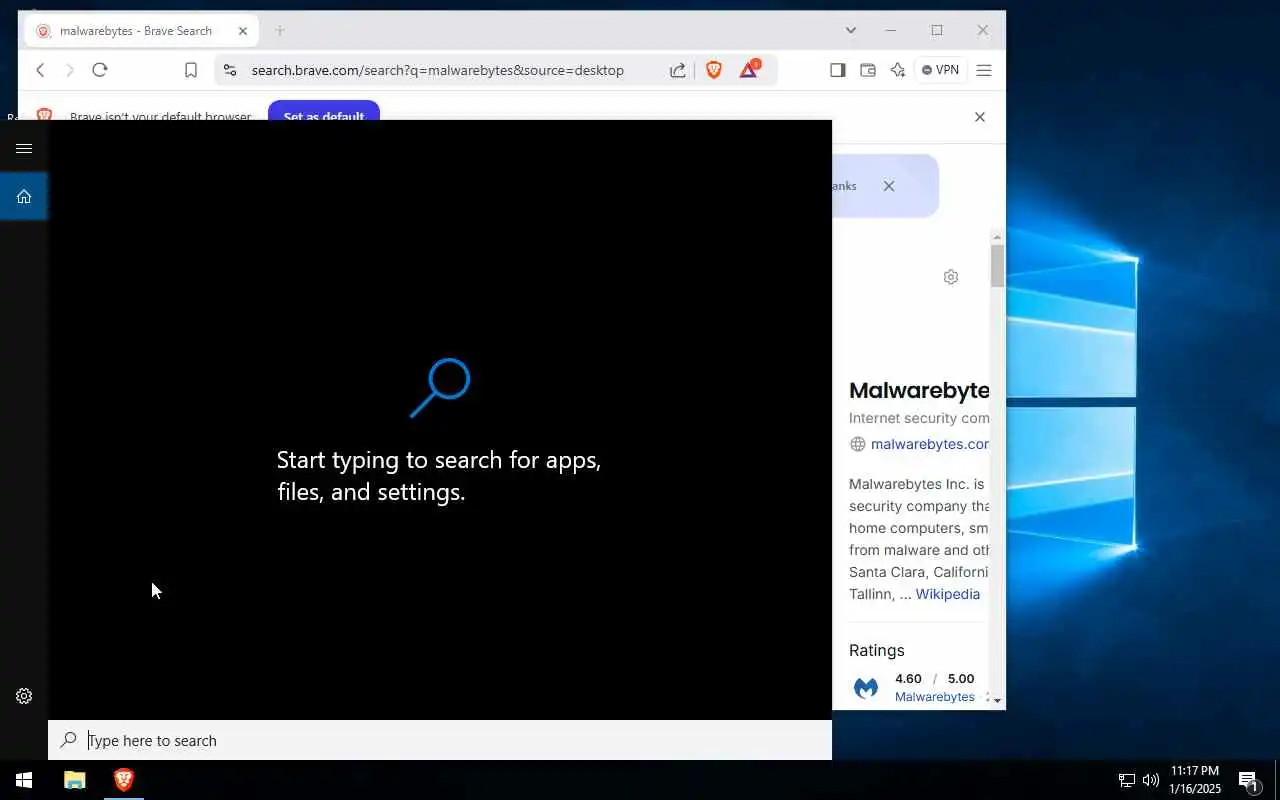The image size is (1280, 800).
Task: Show the clock reading 11:17 PM
Action: [1195, 771]
